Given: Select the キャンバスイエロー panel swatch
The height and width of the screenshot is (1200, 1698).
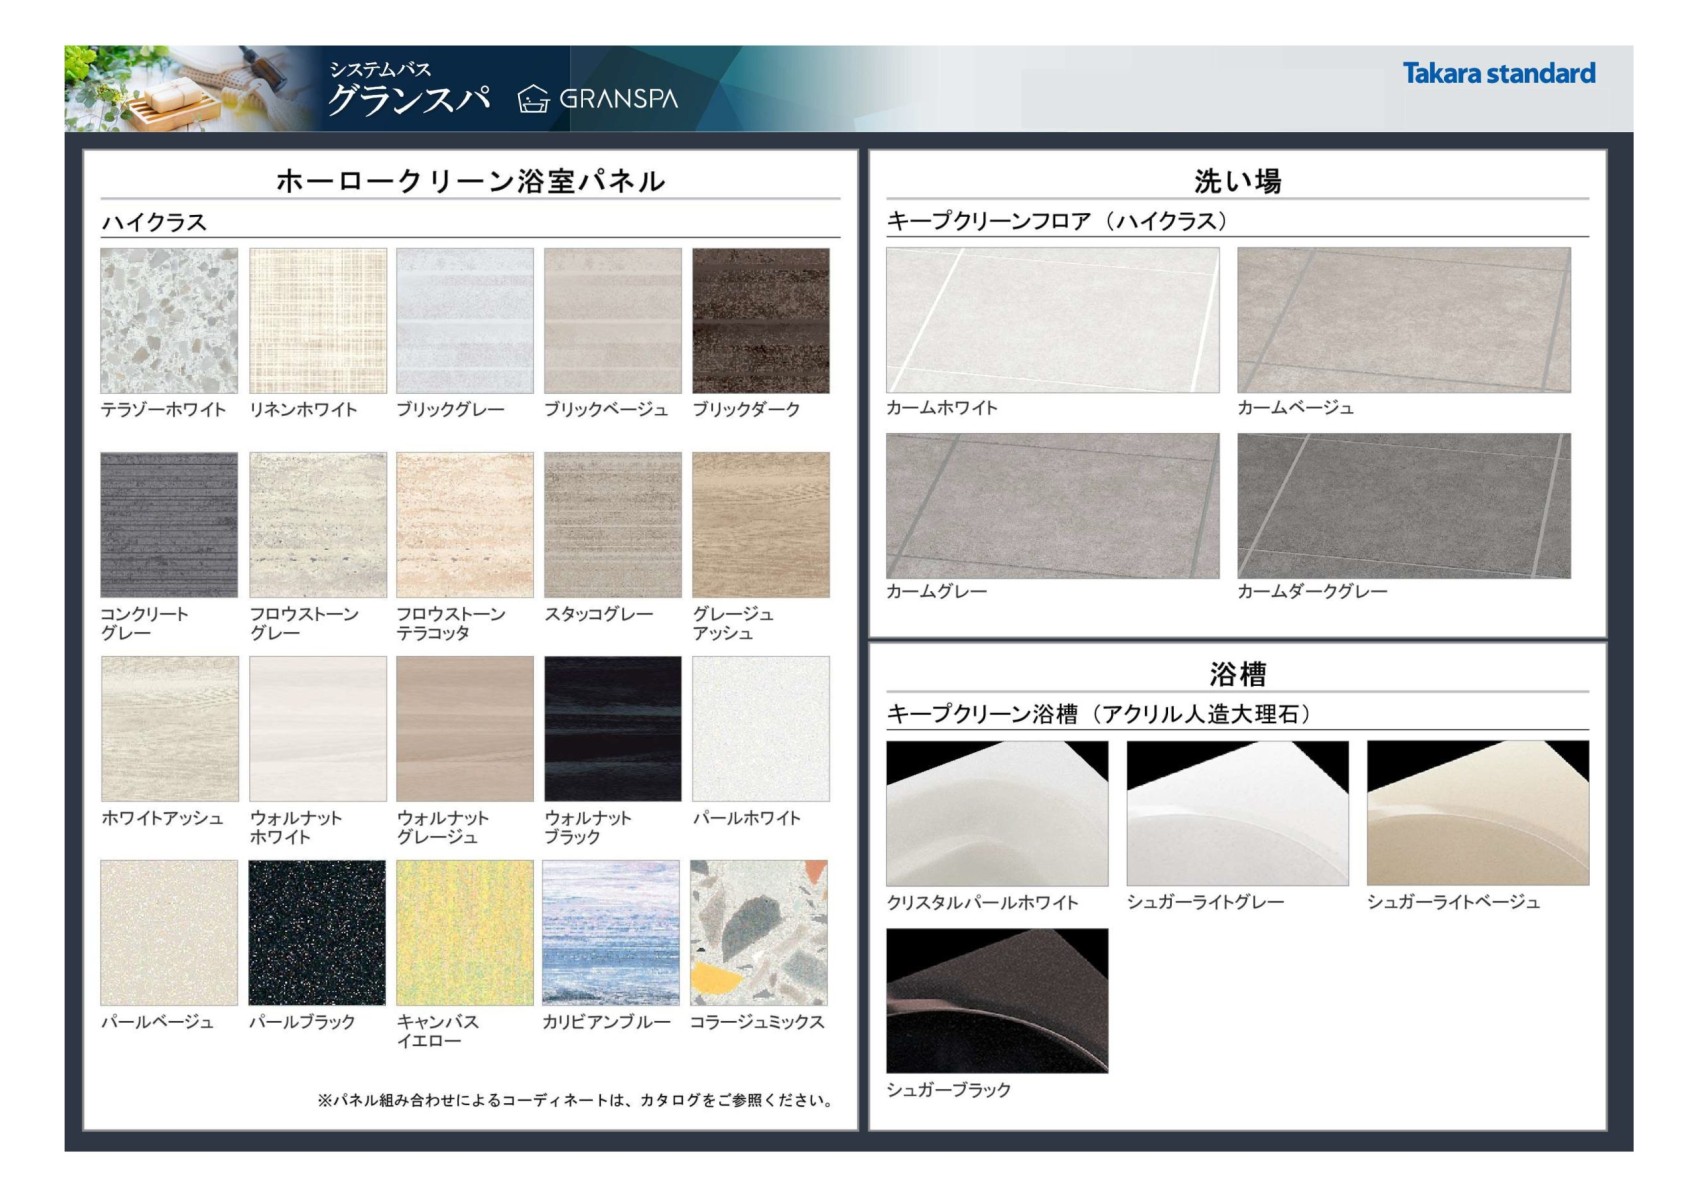Looking at the screenshot, I should click(465, 932).
